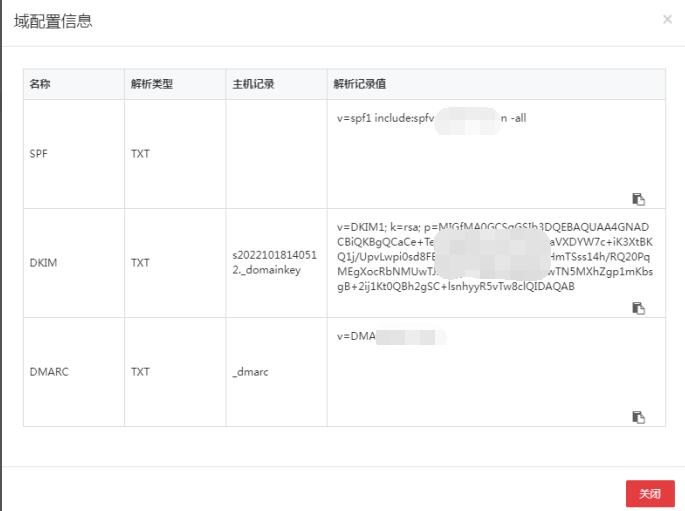Select the DMARC name cell

click(x=48, y=372)
